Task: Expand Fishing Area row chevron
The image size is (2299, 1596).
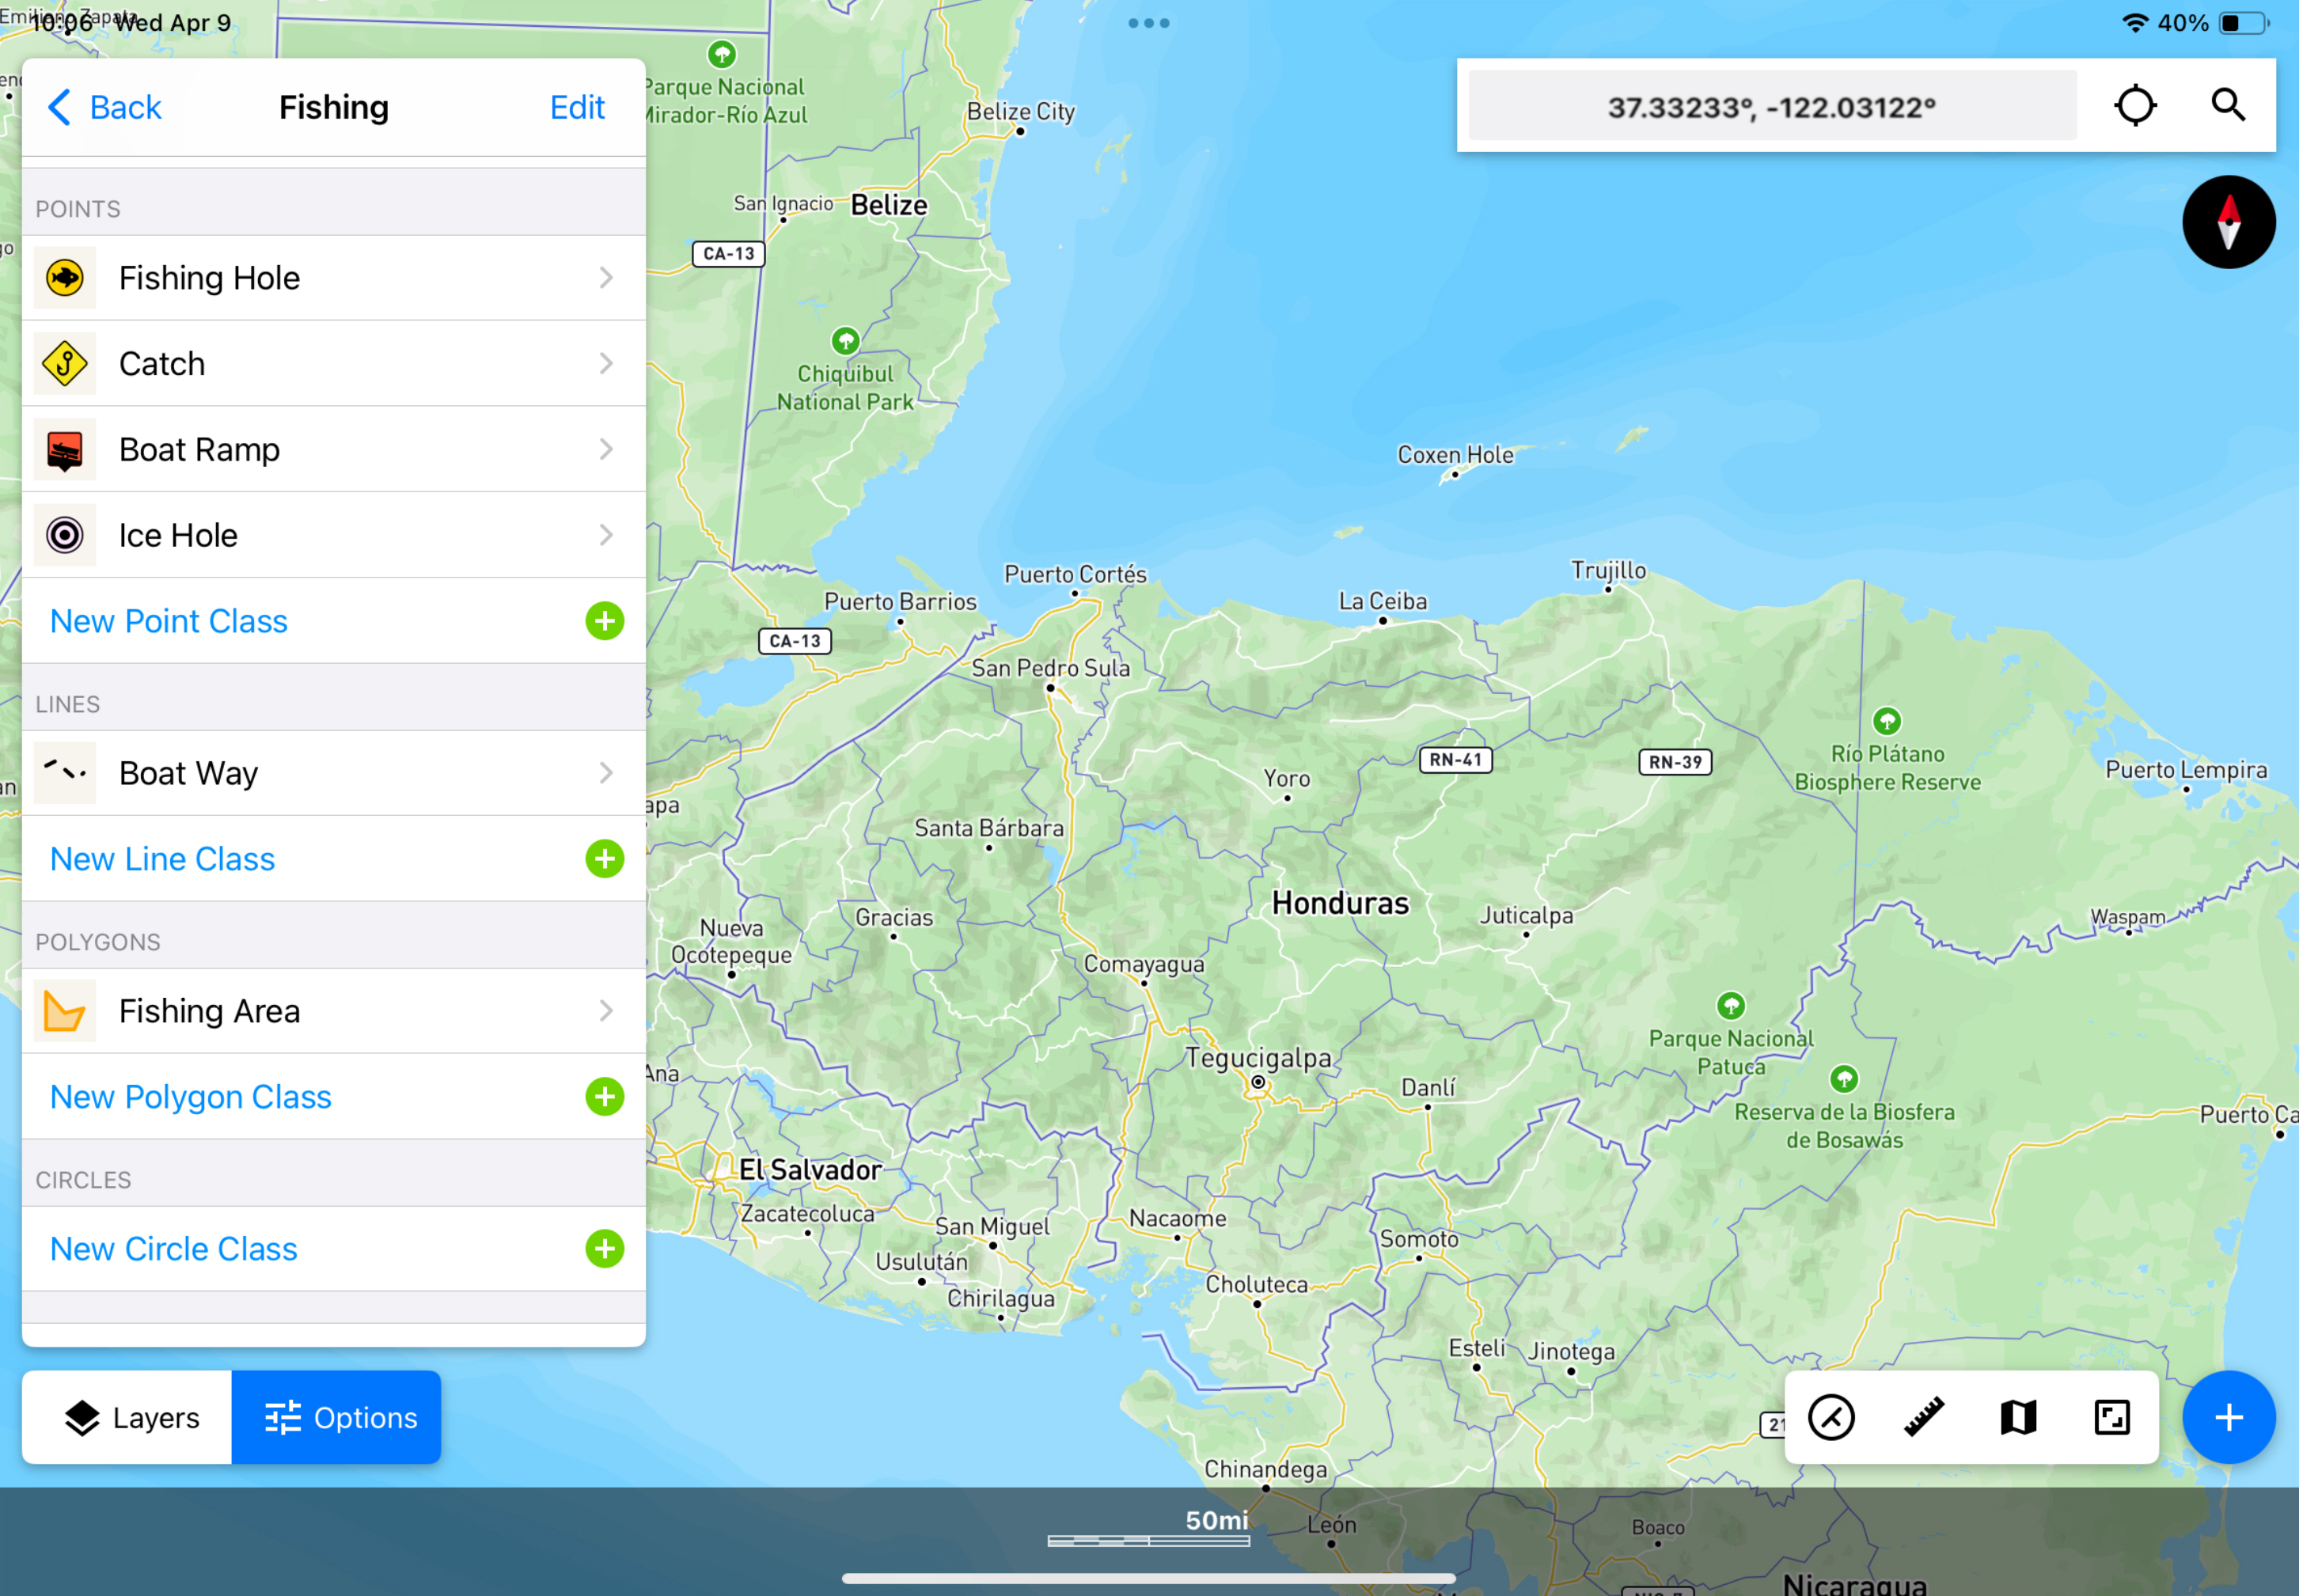Action: click(x=606, y=1011)
